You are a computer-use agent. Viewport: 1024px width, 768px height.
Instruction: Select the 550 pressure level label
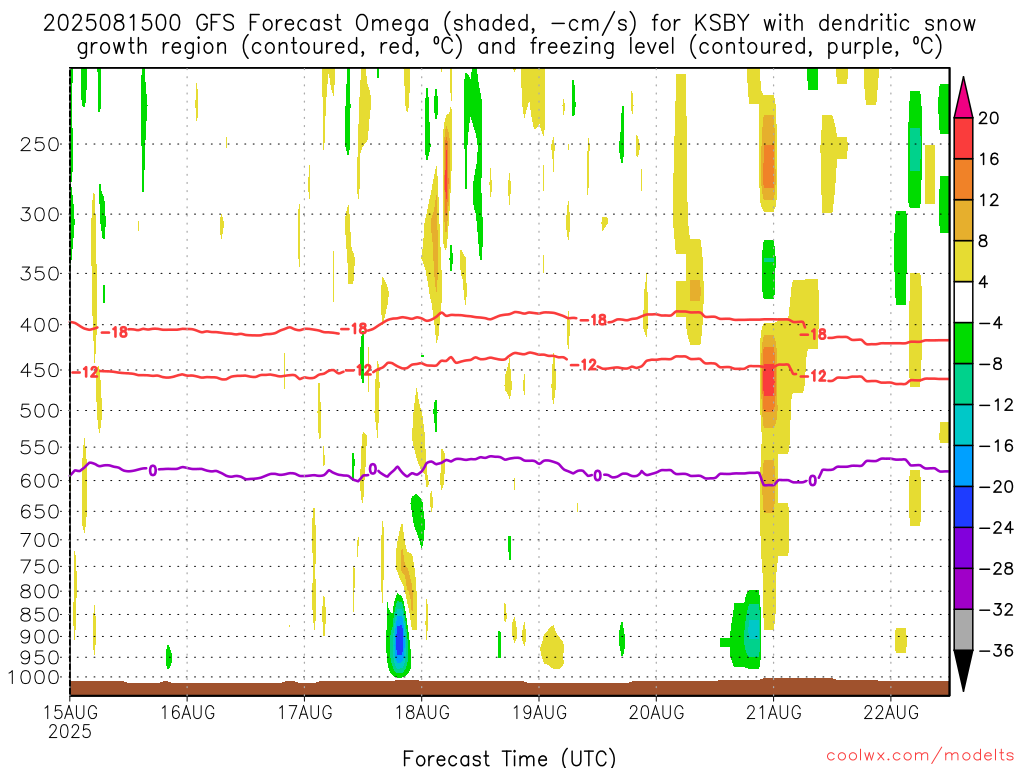40,447
